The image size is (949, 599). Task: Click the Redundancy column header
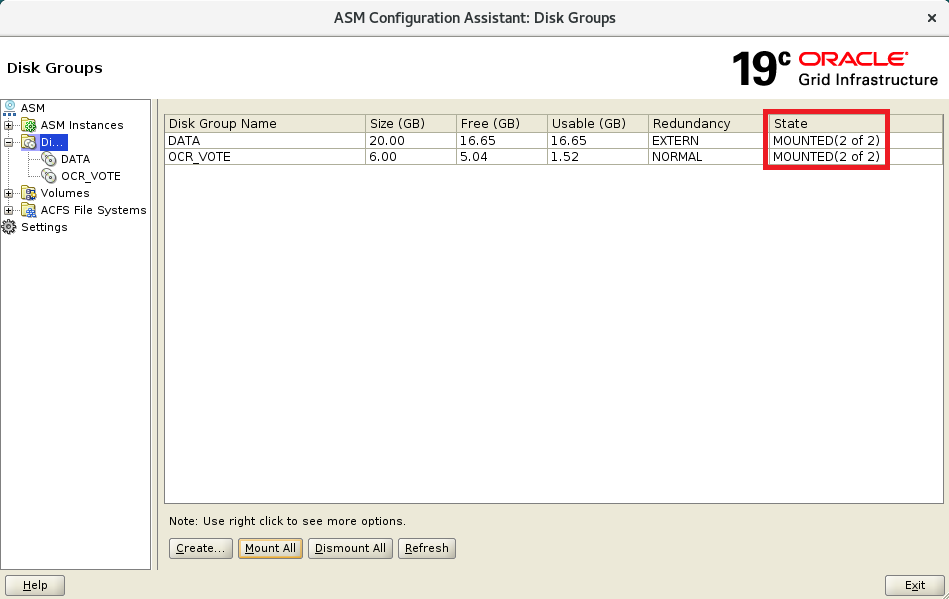(x=709, y=123)
